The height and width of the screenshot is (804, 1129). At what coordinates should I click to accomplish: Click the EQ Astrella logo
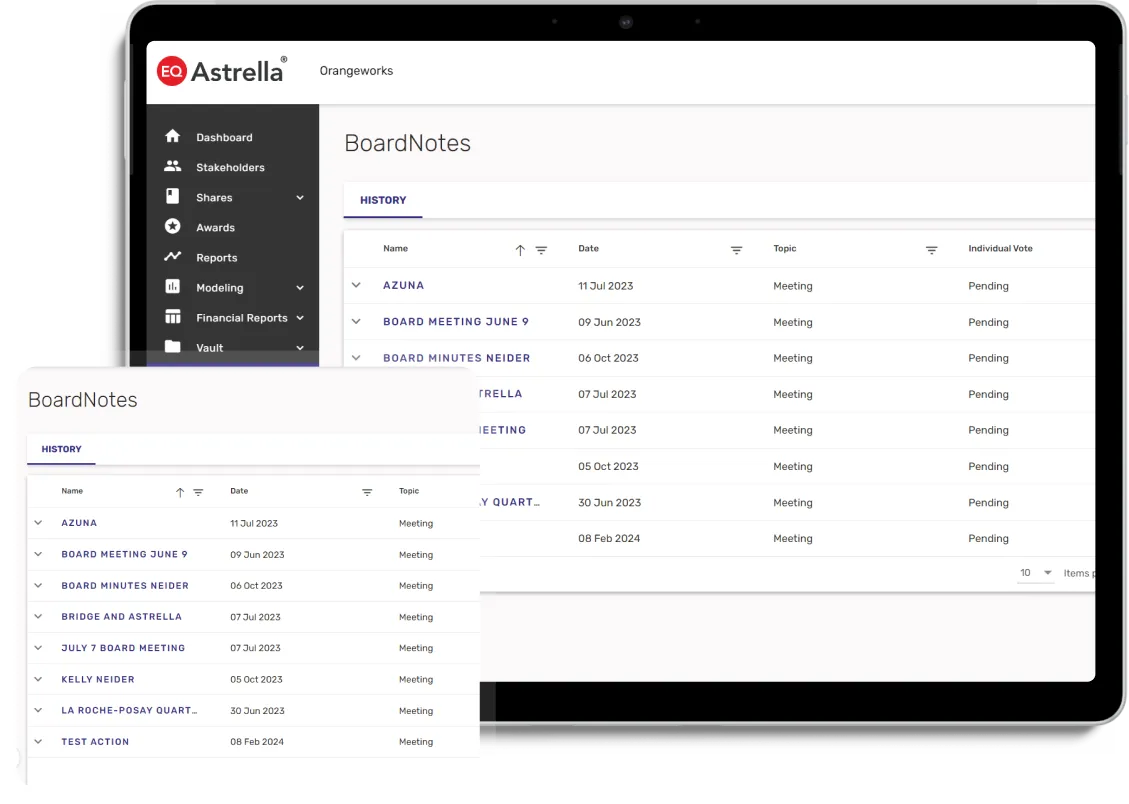[x=222, y=71]
